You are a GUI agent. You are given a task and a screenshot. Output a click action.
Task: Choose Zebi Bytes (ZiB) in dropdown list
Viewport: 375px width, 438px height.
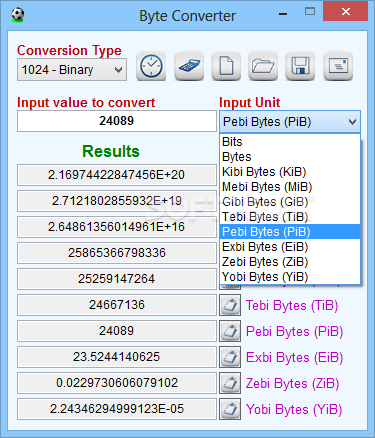290,262
